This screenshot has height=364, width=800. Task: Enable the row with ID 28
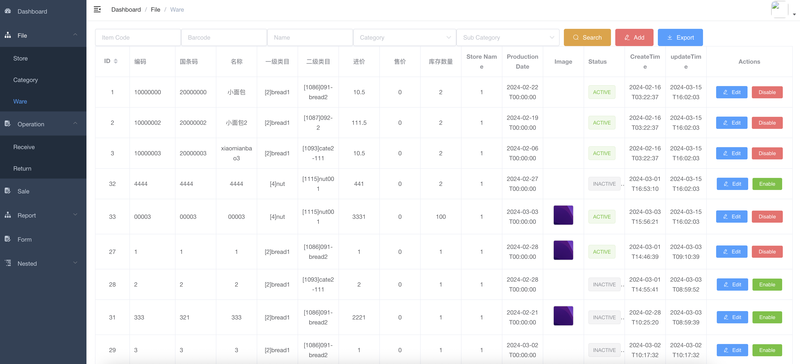(767, 285)
